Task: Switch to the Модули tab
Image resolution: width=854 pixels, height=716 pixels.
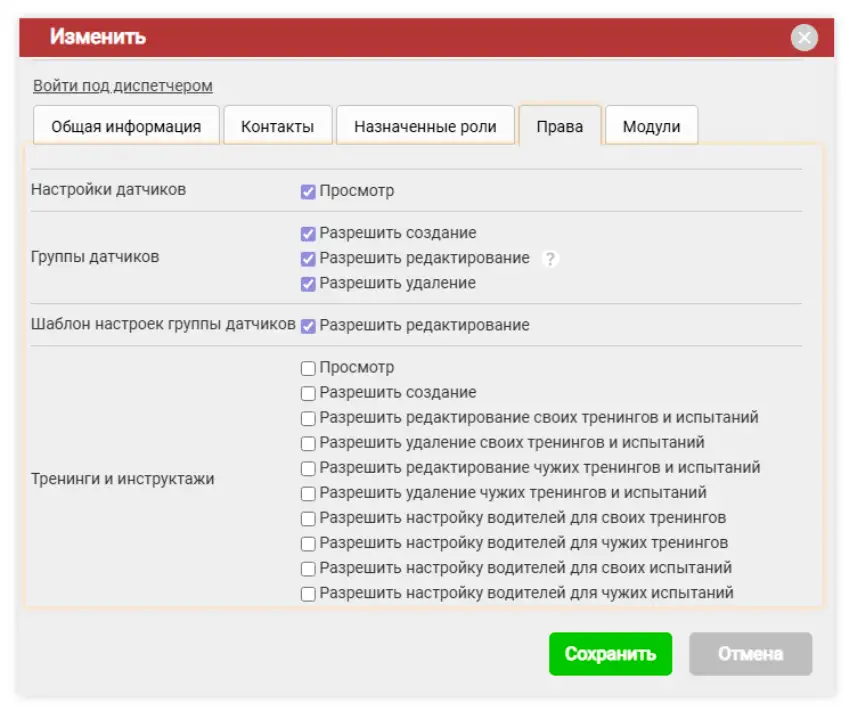Action: 651,125
